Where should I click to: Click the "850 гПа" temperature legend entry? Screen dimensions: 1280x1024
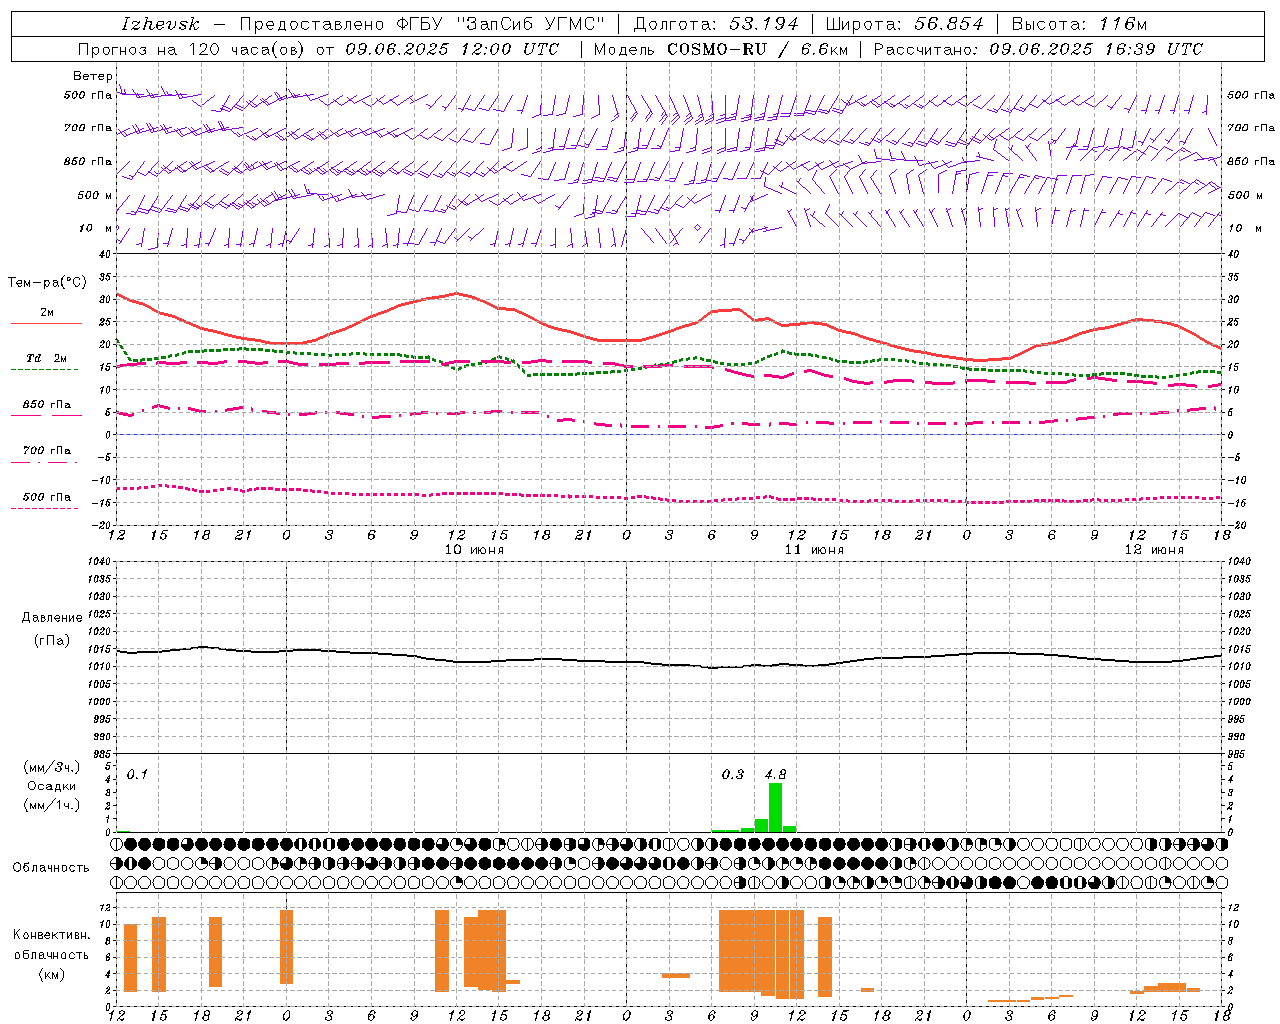pyautogui.click(x=46, y=405)
